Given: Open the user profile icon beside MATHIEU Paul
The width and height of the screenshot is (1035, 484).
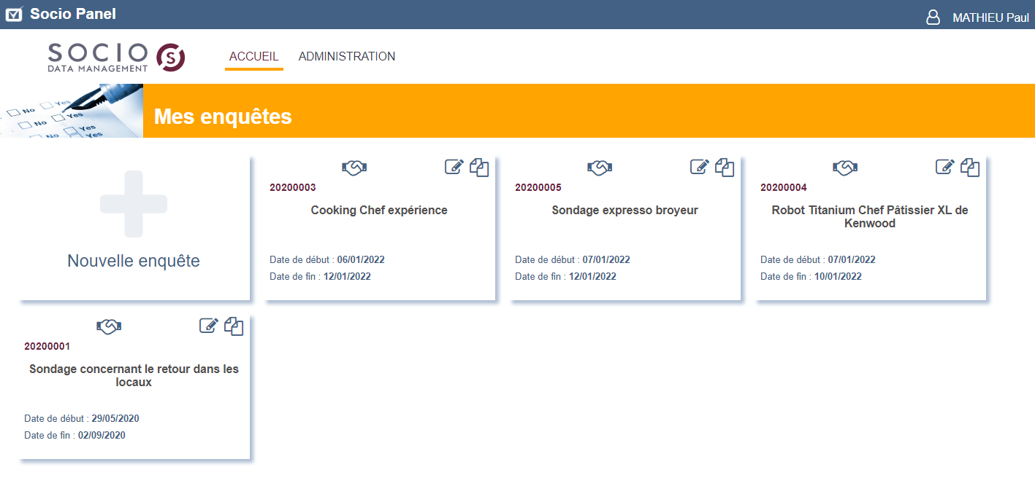Looking at the screenshot, I should click(x=933, y=17).
